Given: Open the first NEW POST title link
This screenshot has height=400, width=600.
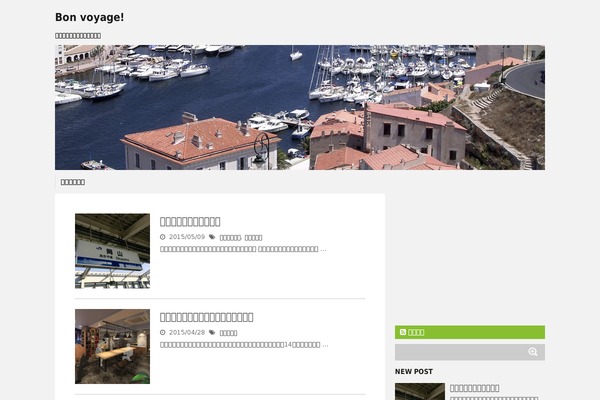Looking at the screenshot, I should (x=474, y=388).
